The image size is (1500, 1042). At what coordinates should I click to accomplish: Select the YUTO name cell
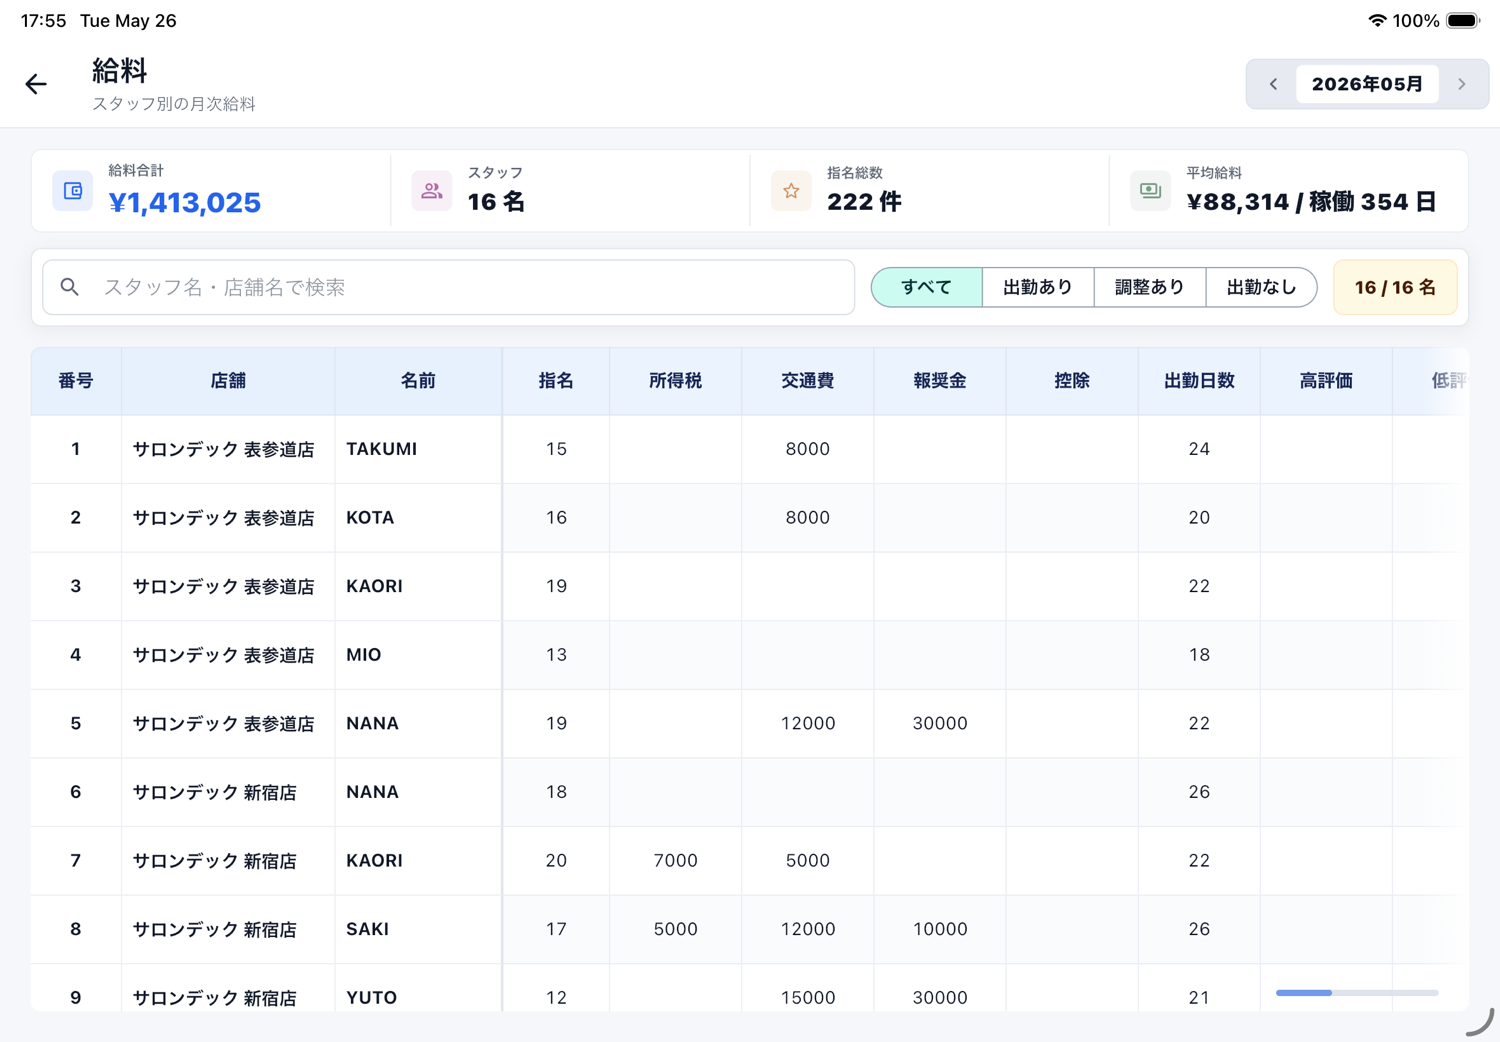point(418,990)
